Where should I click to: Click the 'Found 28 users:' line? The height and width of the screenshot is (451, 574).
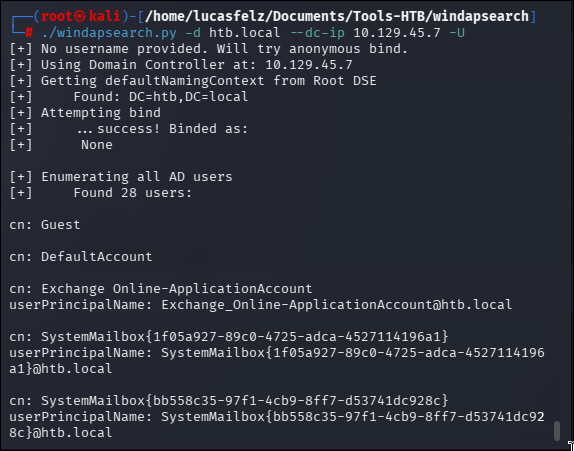click(133, 193)
